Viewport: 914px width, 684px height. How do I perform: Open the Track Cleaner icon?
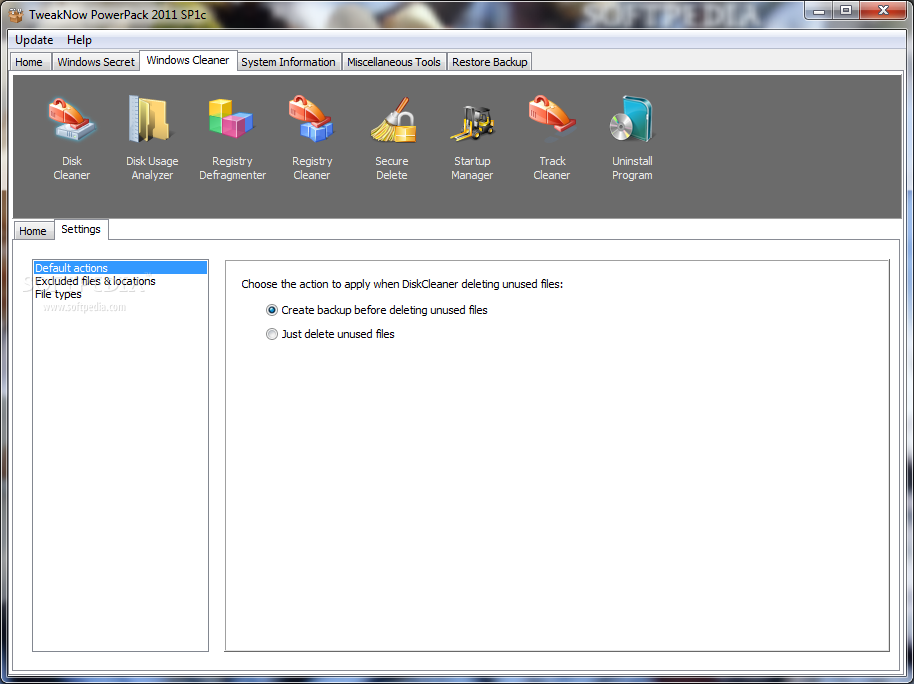pos(552,118)
